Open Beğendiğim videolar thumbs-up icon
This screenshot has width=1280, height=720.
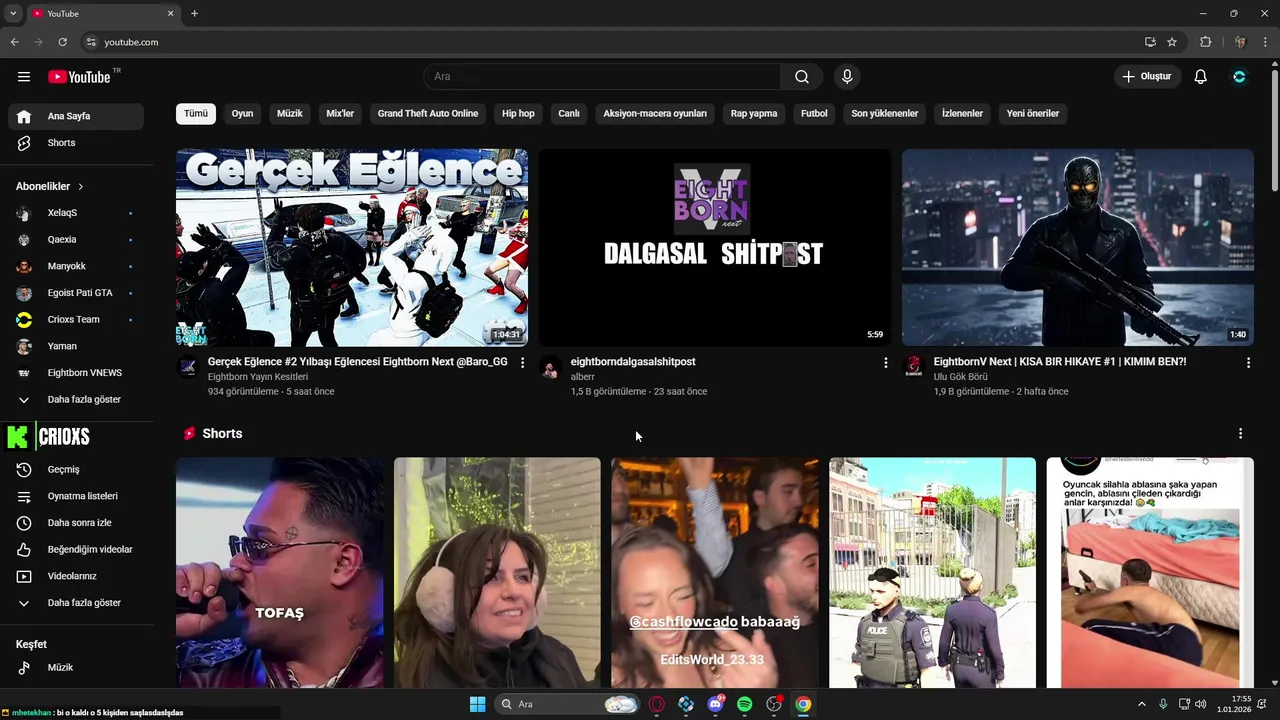24,550
